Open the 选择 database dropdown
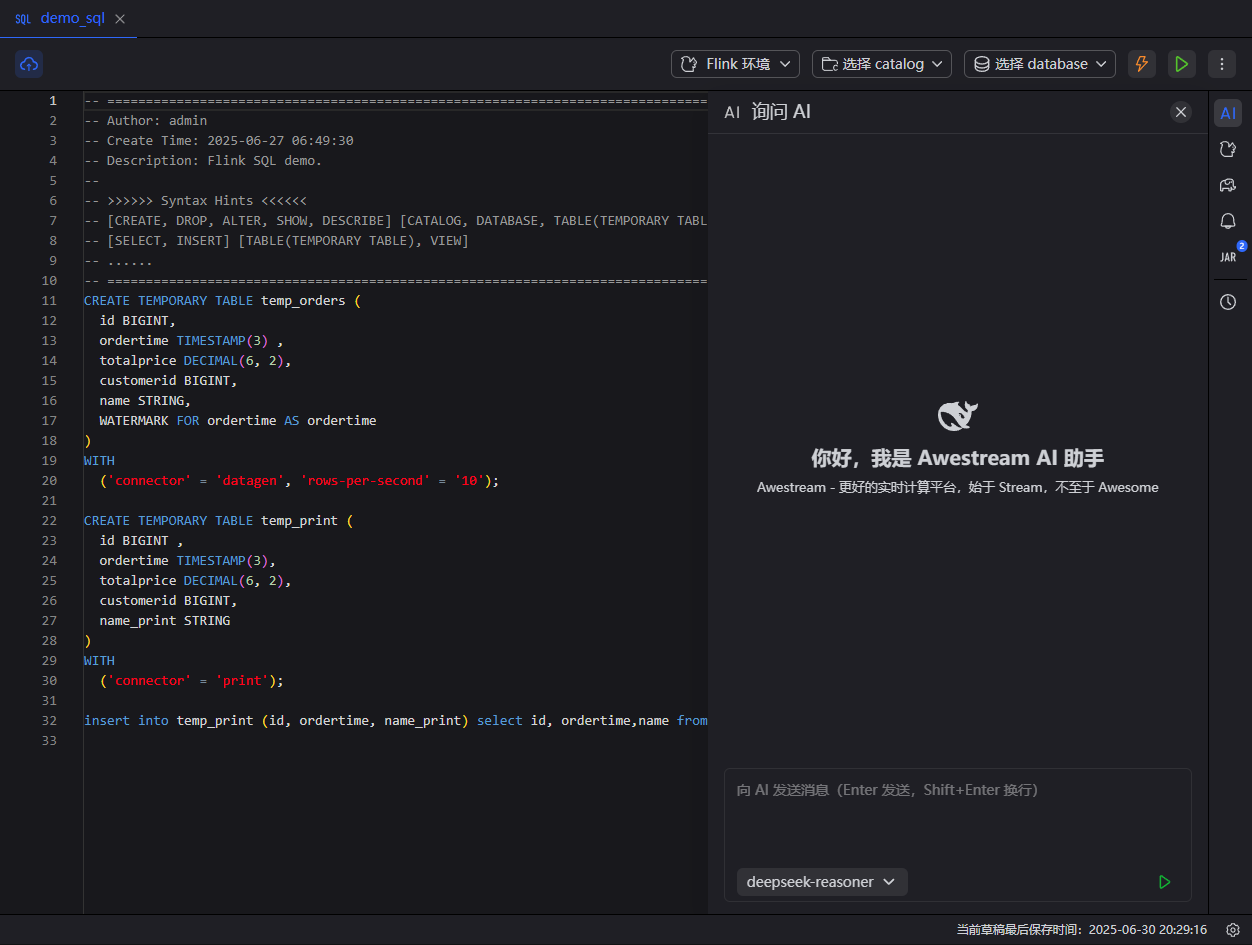The width and height of the screenshot is (1252, 945). (x=1040, y=64)
